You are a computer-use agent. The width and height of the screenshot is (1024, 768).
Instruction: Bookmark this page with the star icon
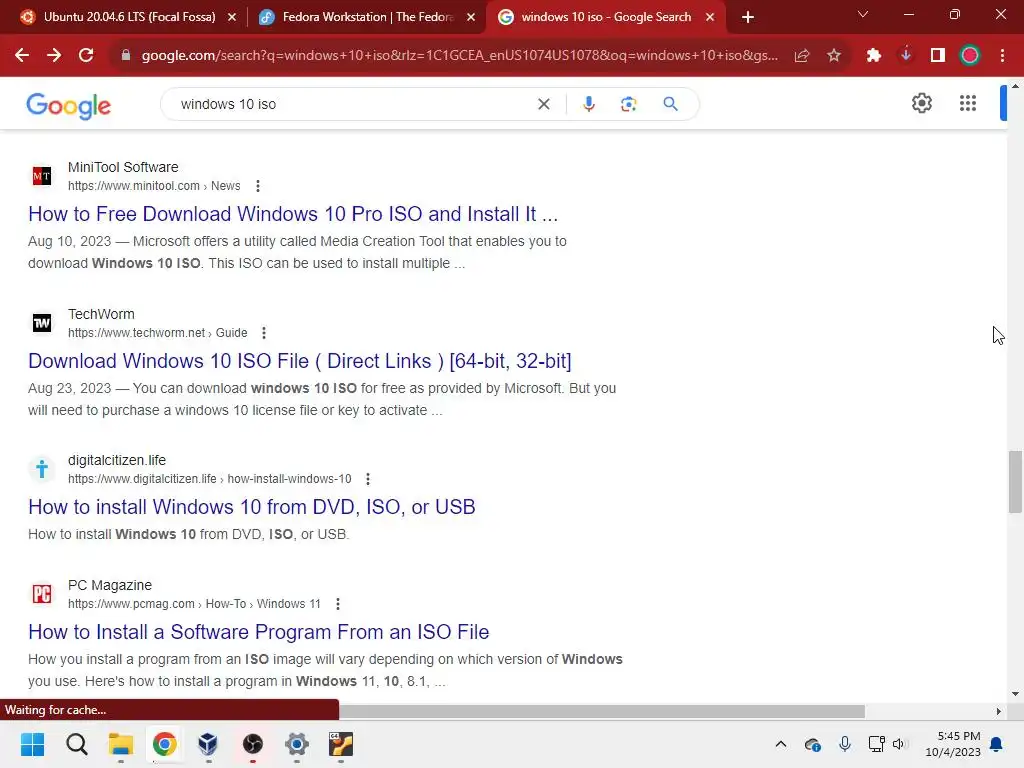point(834,56)
